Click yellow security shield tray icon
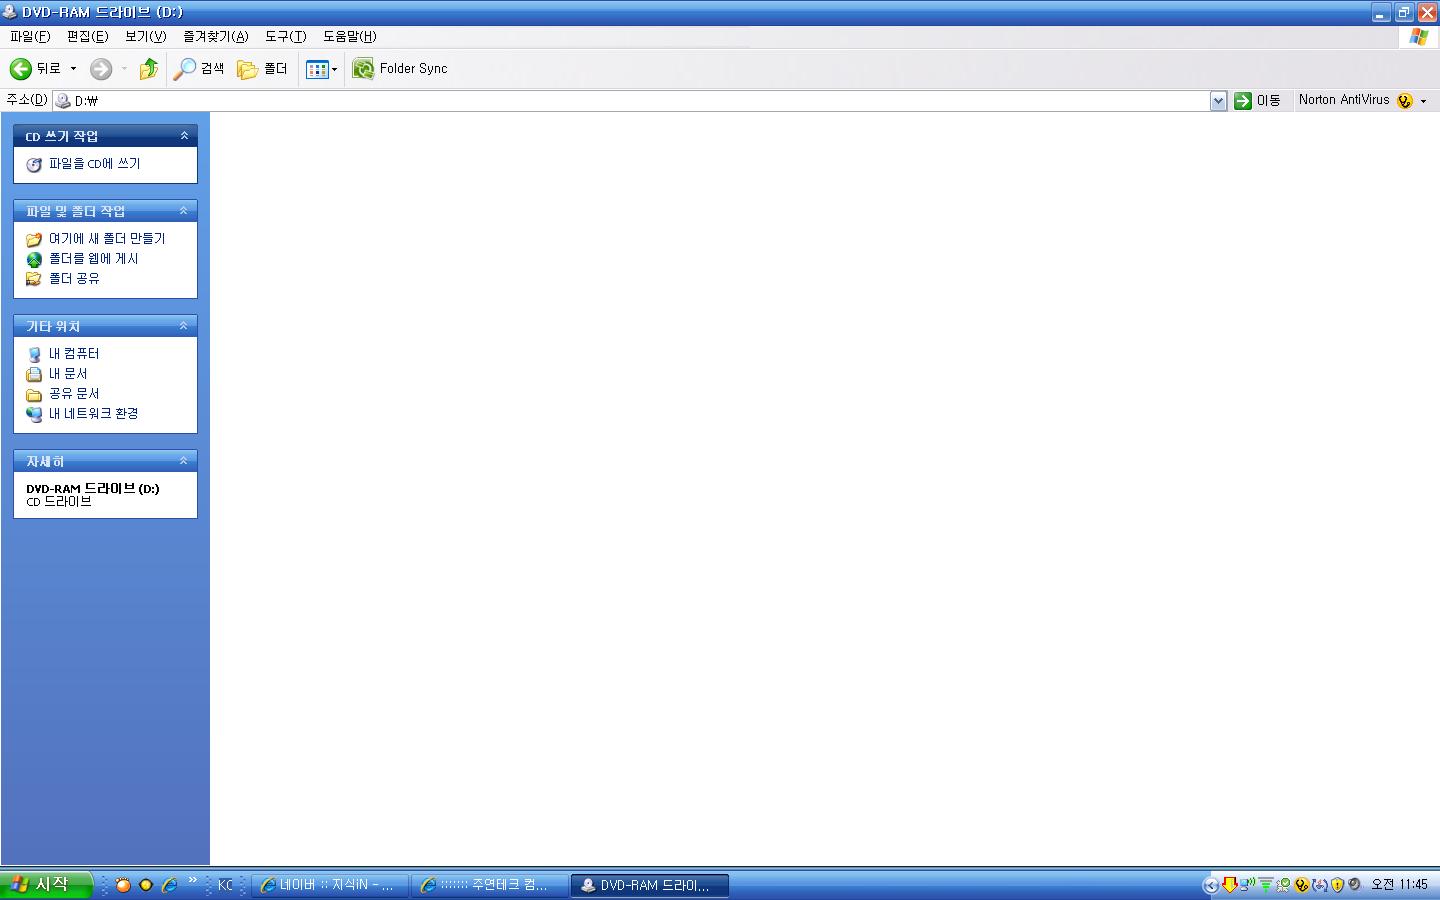The image size is (1440, 900). pyautogui.click(x=1337, y=885)
